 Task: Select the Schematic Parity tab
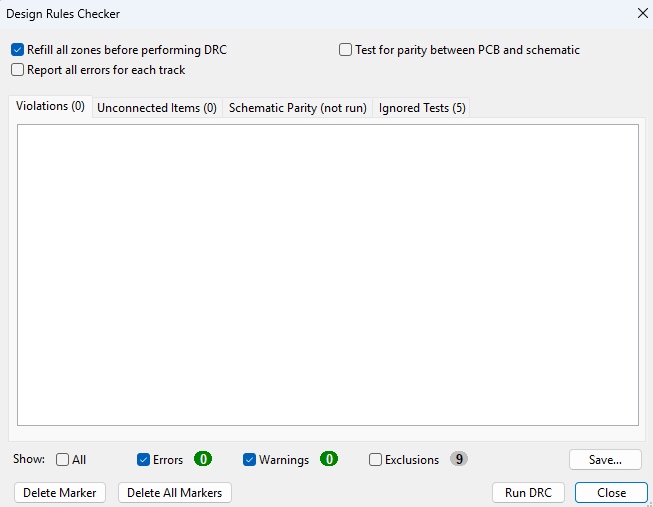pos(298,108)
